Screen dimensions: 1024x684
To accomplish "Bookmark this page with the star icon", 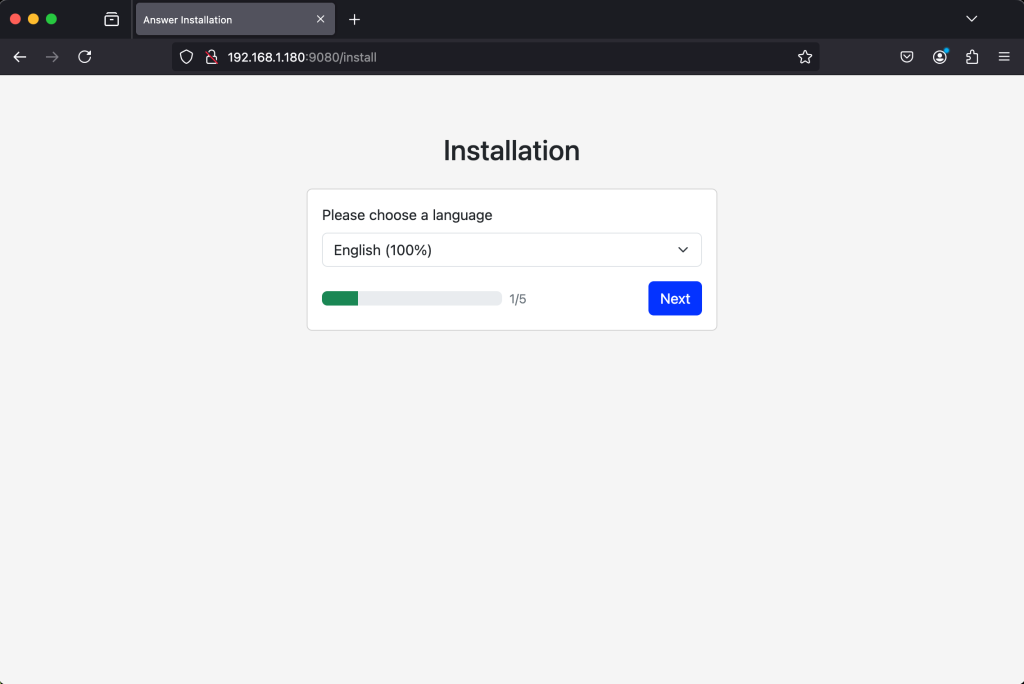I will coord(805,57).
